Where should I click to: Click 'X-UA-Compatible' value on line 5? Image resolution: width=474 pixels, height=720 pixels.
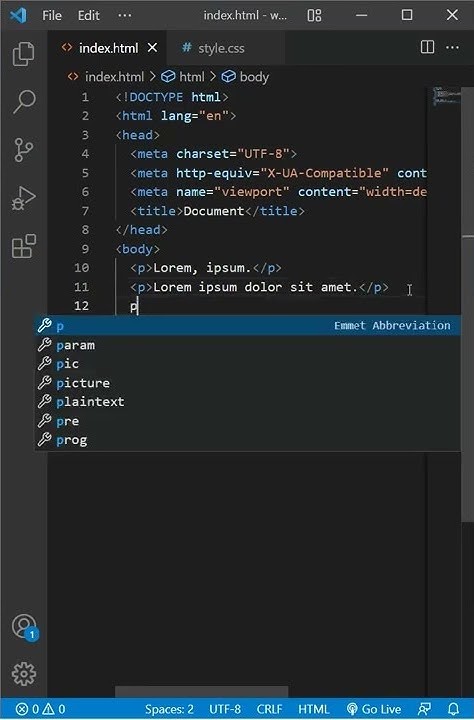click(324, 173)
